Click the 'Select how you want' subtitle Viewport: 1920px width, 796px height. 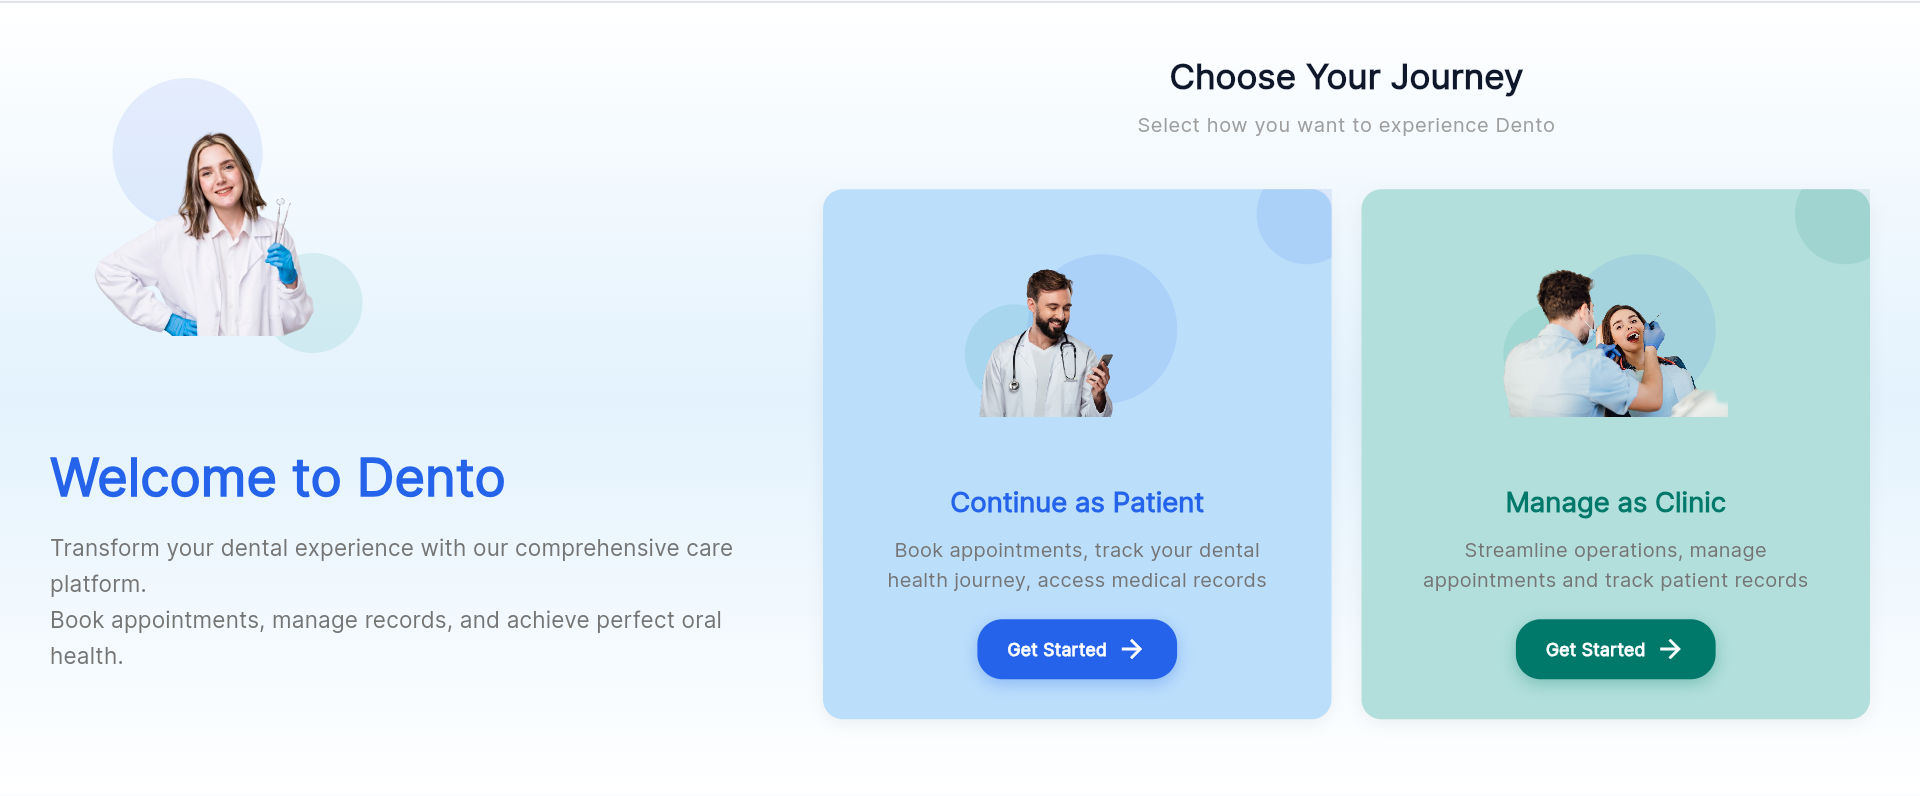tap(1345, 125)
